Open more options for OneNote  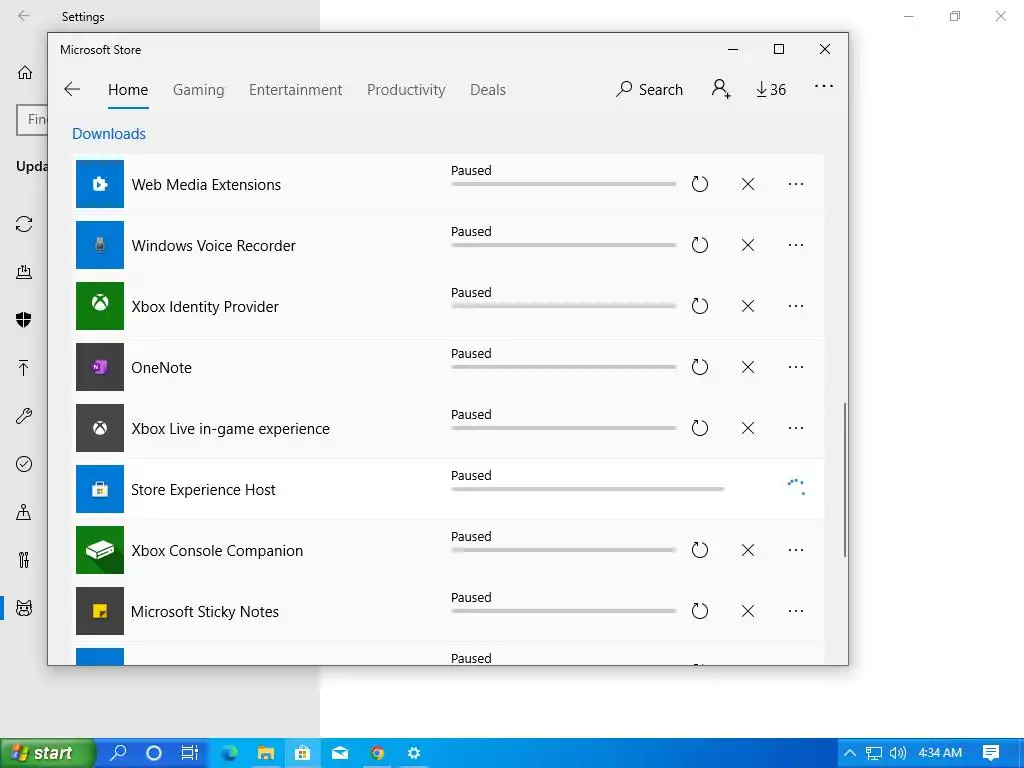click(795, 367)
